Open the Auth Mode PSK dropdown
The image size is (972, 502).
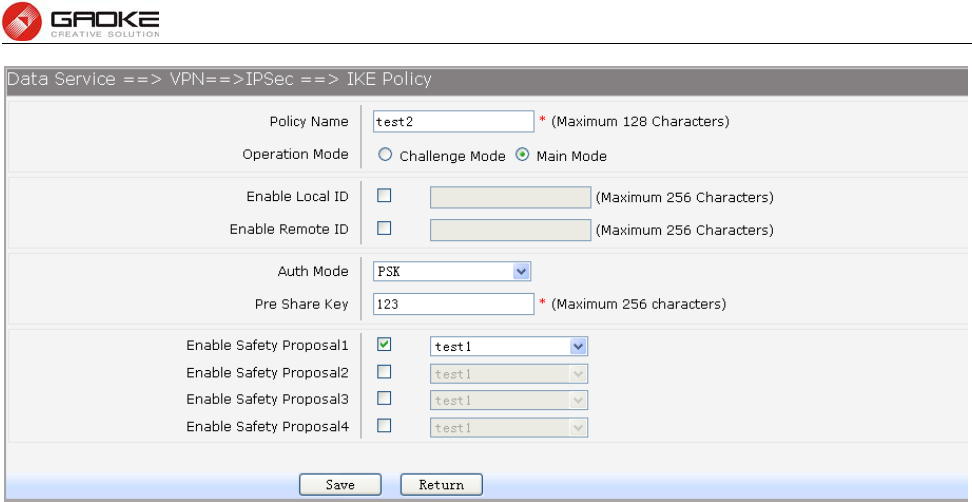click(452, 271)
